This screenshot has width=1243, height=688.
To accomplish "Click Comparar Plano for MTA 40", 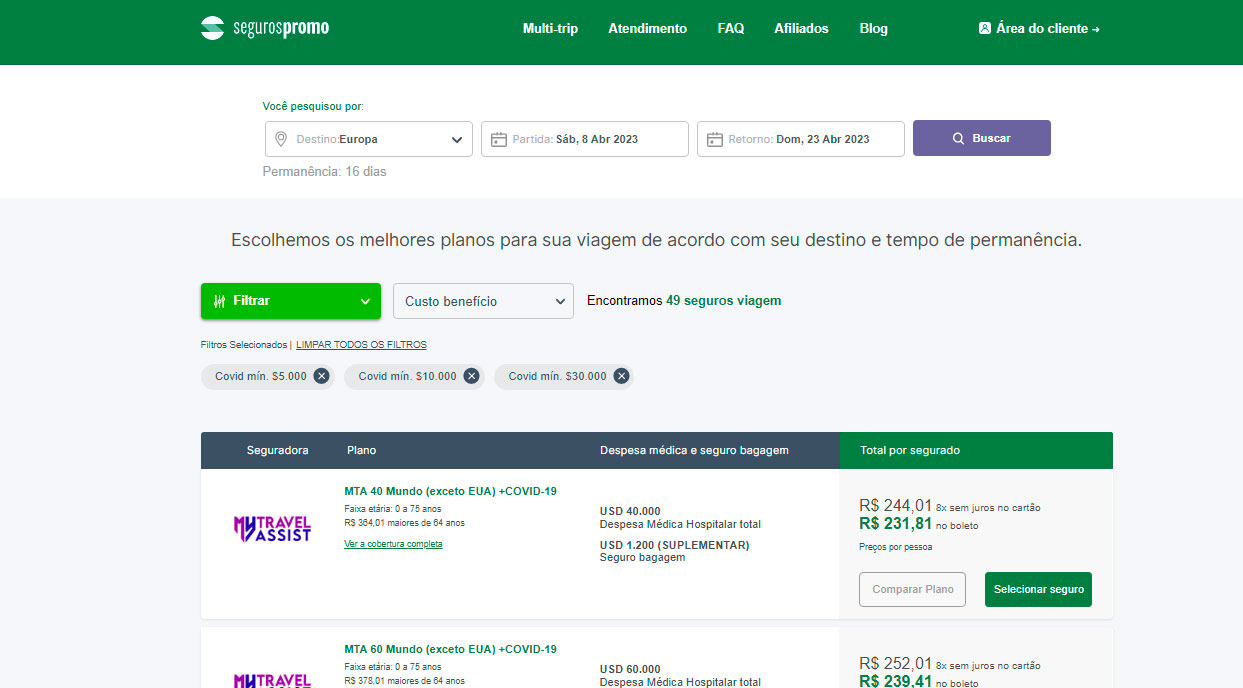I will pyautogui.click(x=913, y=589).
